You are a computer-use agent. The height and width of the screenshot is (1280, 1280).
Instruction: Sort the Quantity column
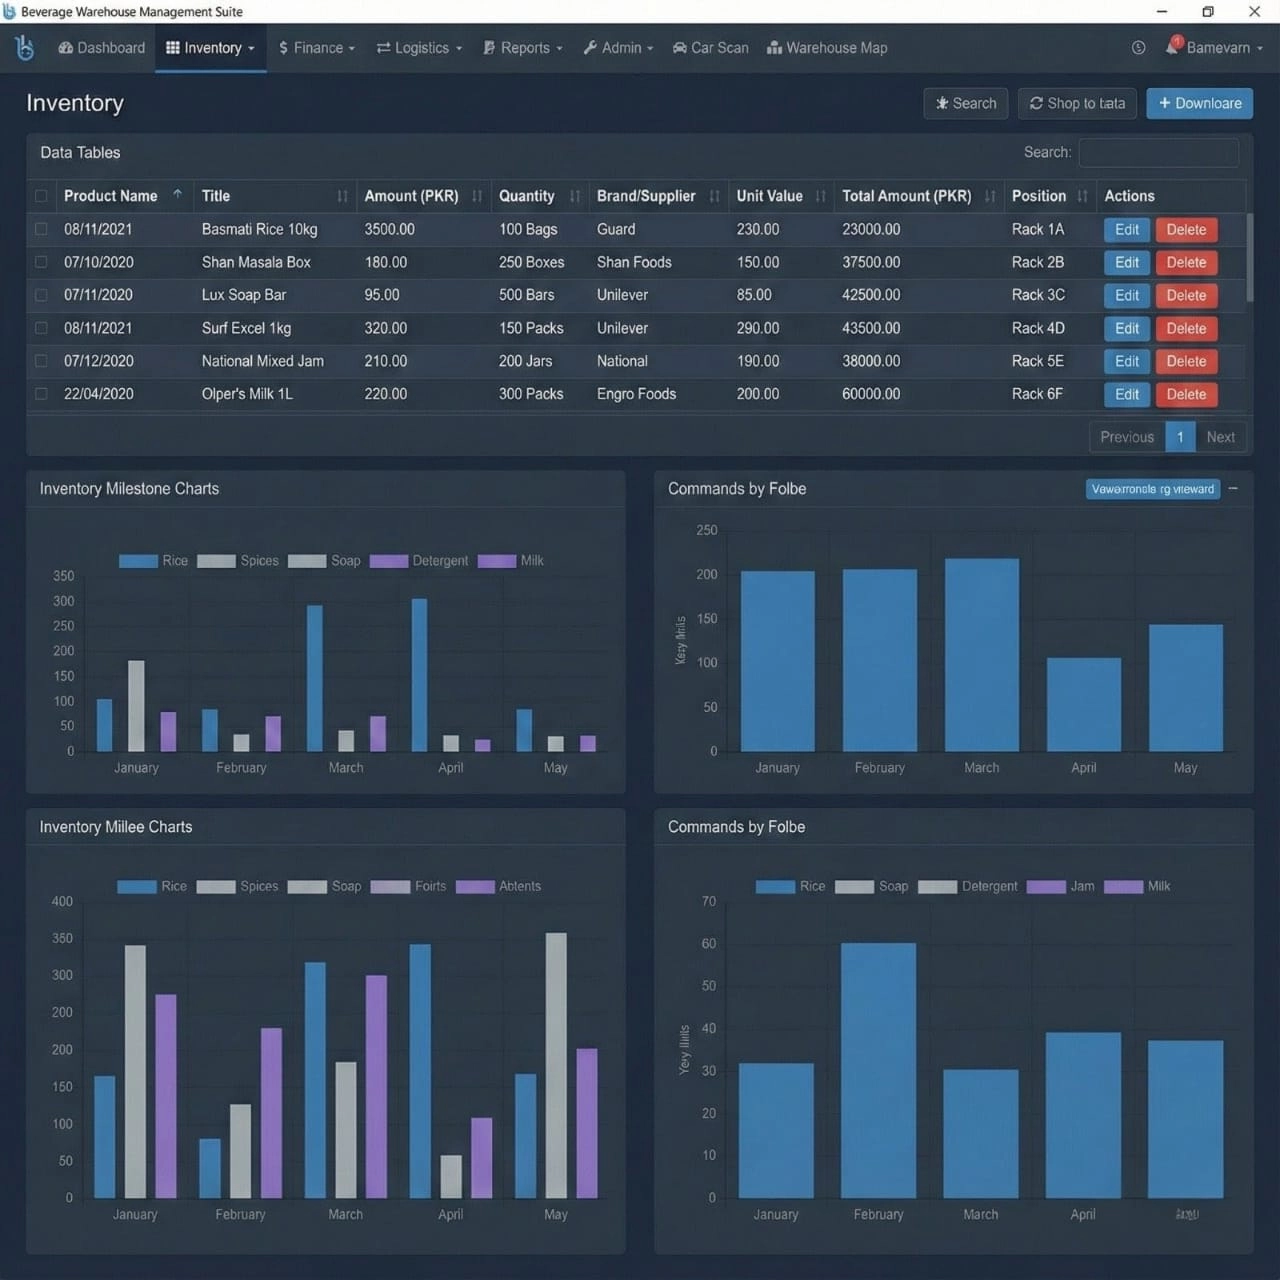click(x=574, y=196)
